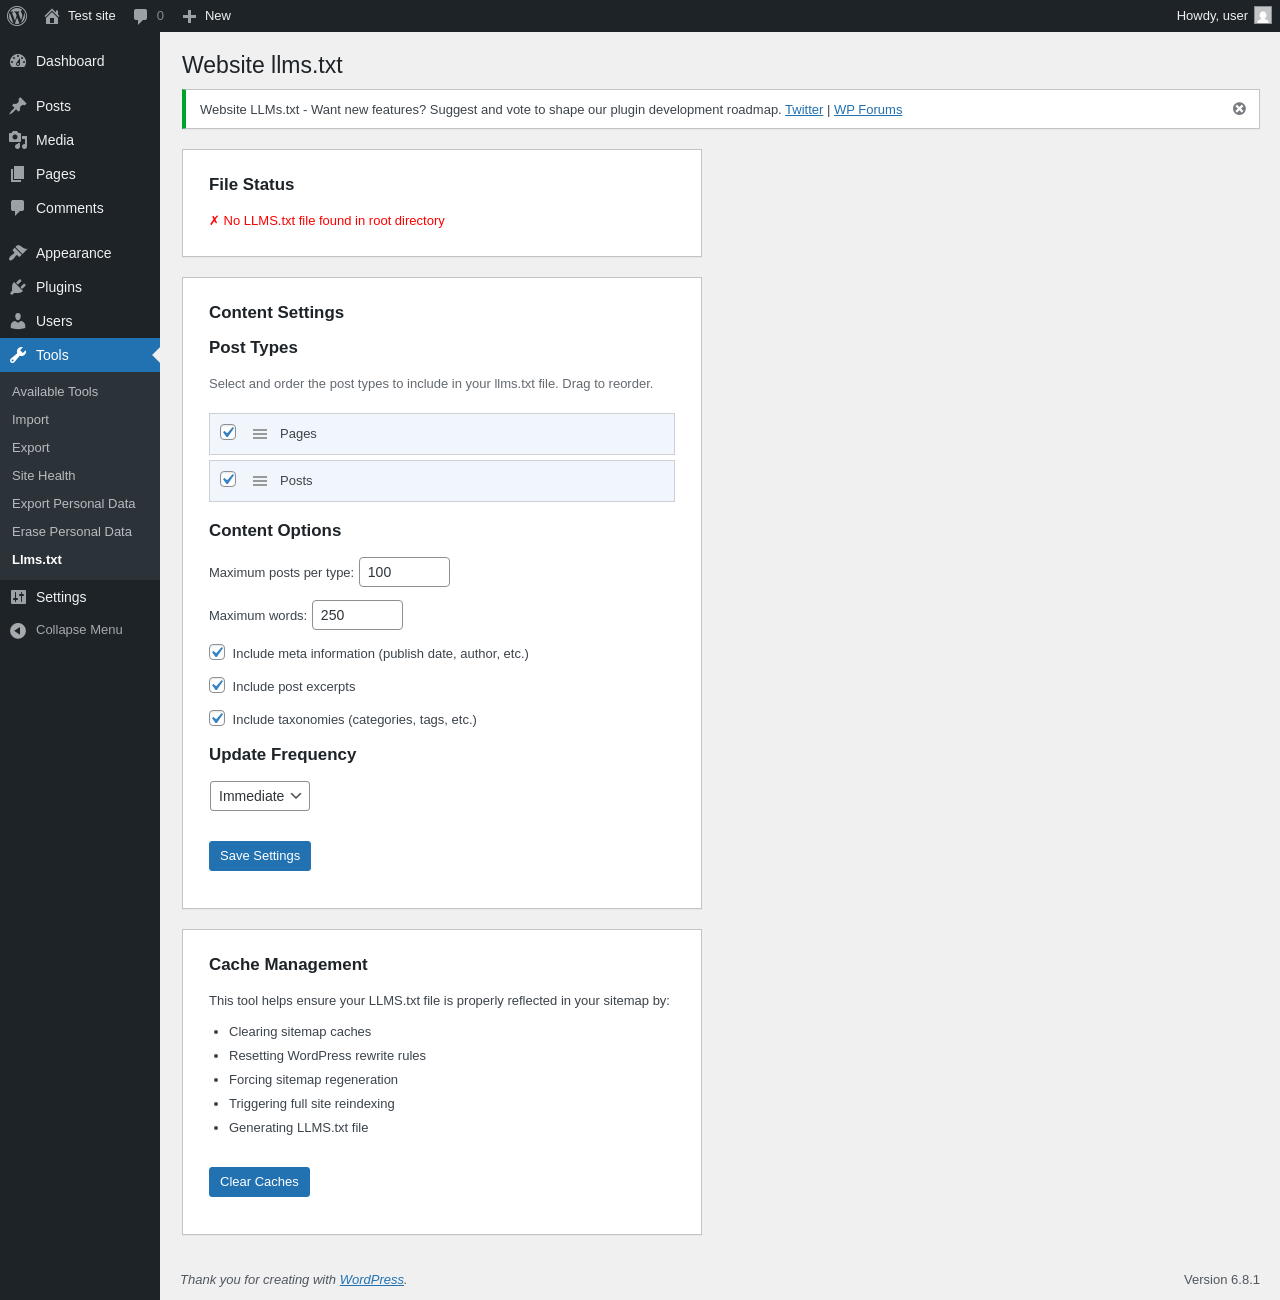Open Export Personal Data submenu item
This screenshot has width=1280, height=1300.
click(x=74, y=504)
